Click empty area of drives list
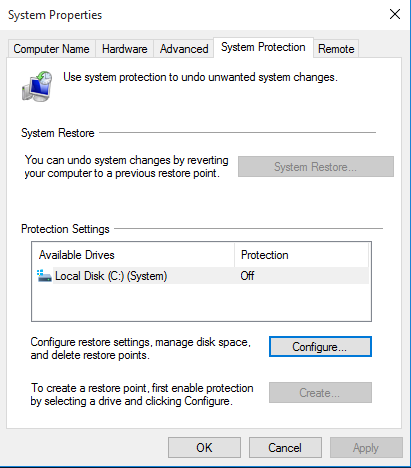 point(201,302)
